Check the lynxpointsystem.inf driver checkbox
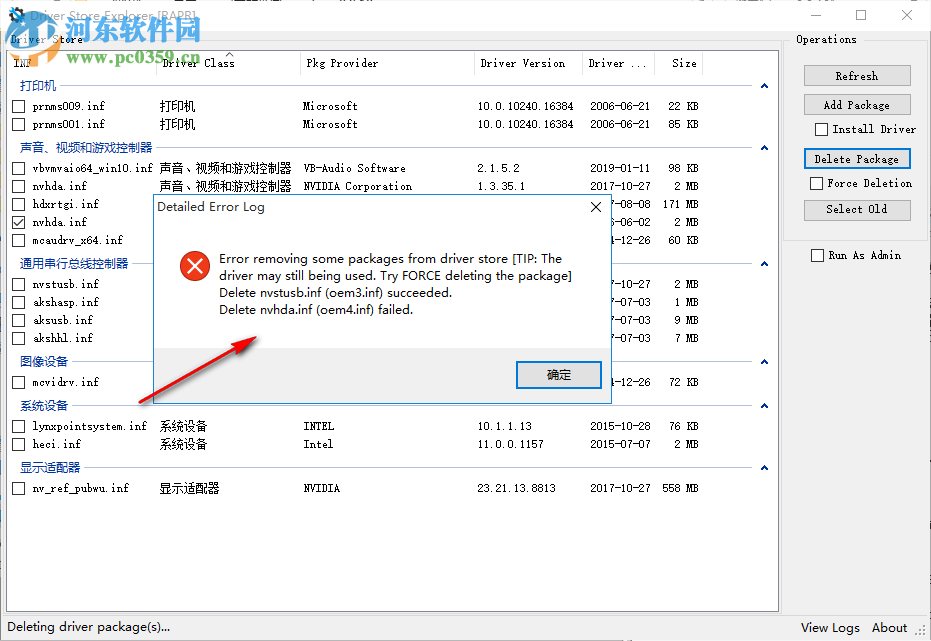931x641 pixels. (x=17, y=425)
